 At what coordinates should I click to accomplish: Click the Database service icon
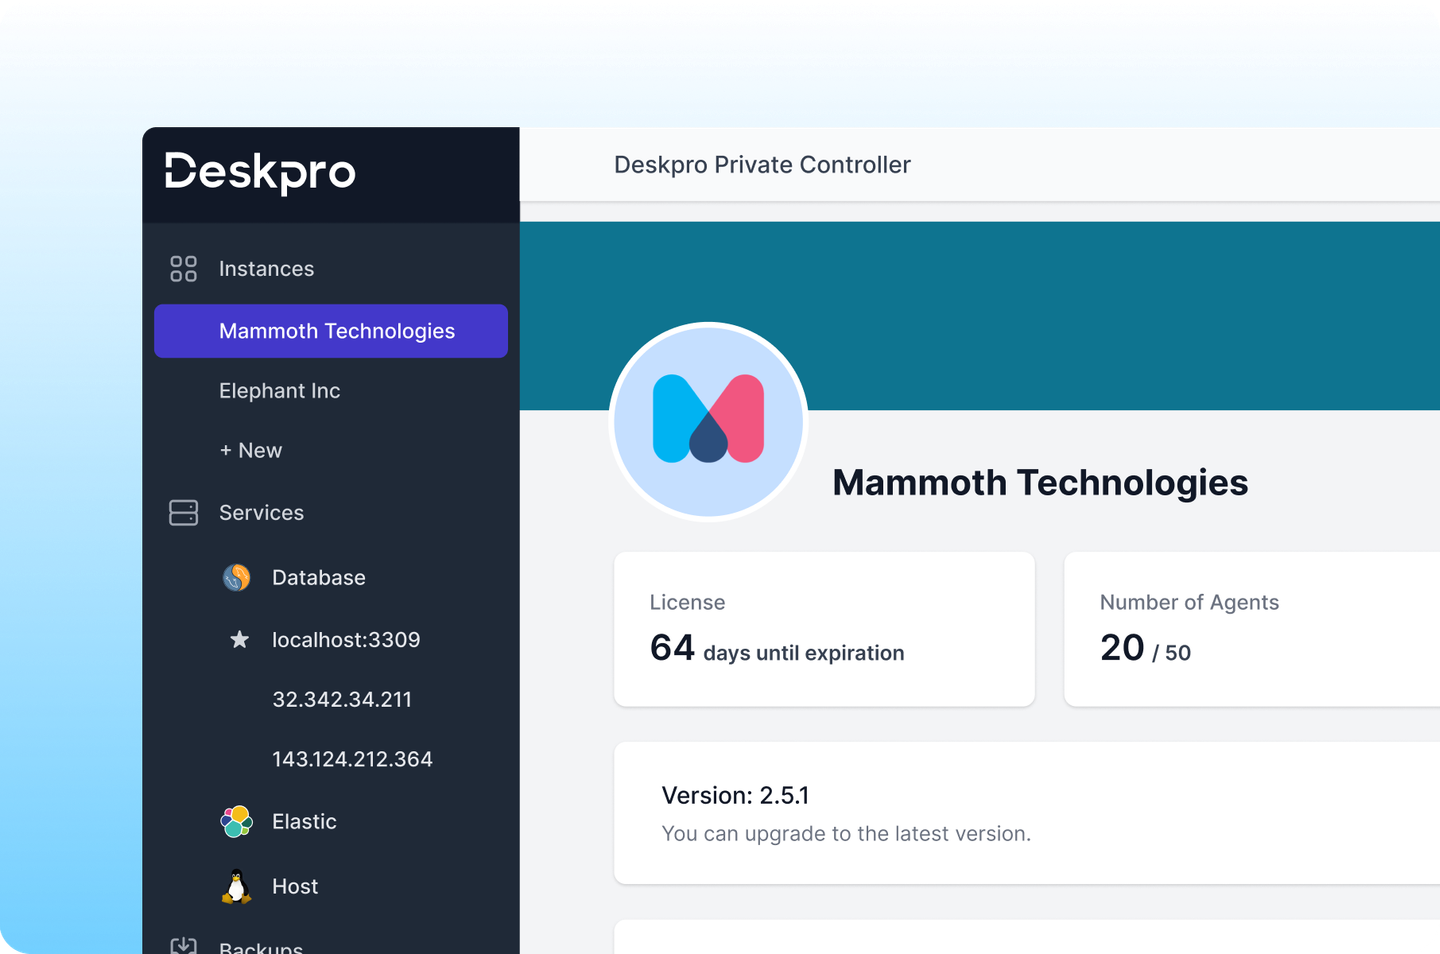[236, 577]
